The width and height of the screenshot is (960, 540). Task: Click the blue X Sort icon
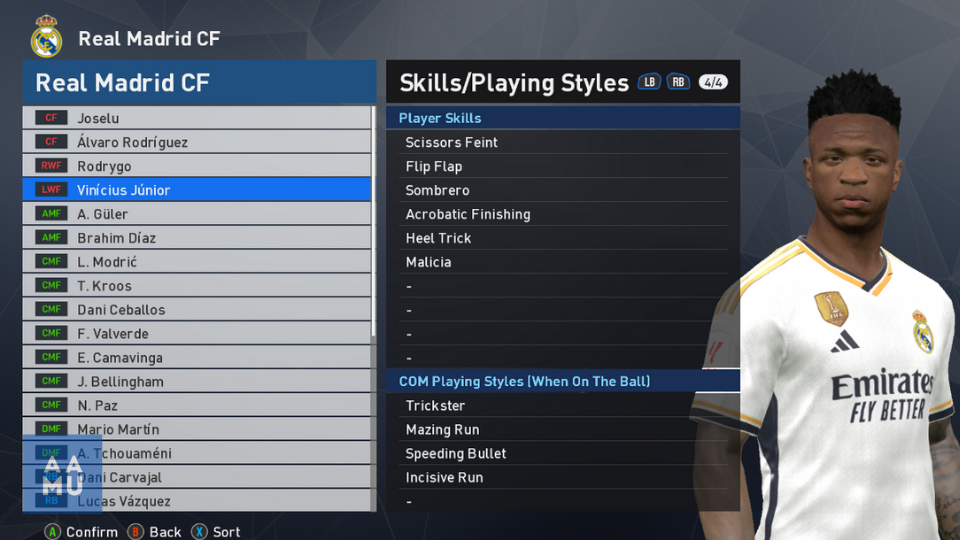coord(199,531)
